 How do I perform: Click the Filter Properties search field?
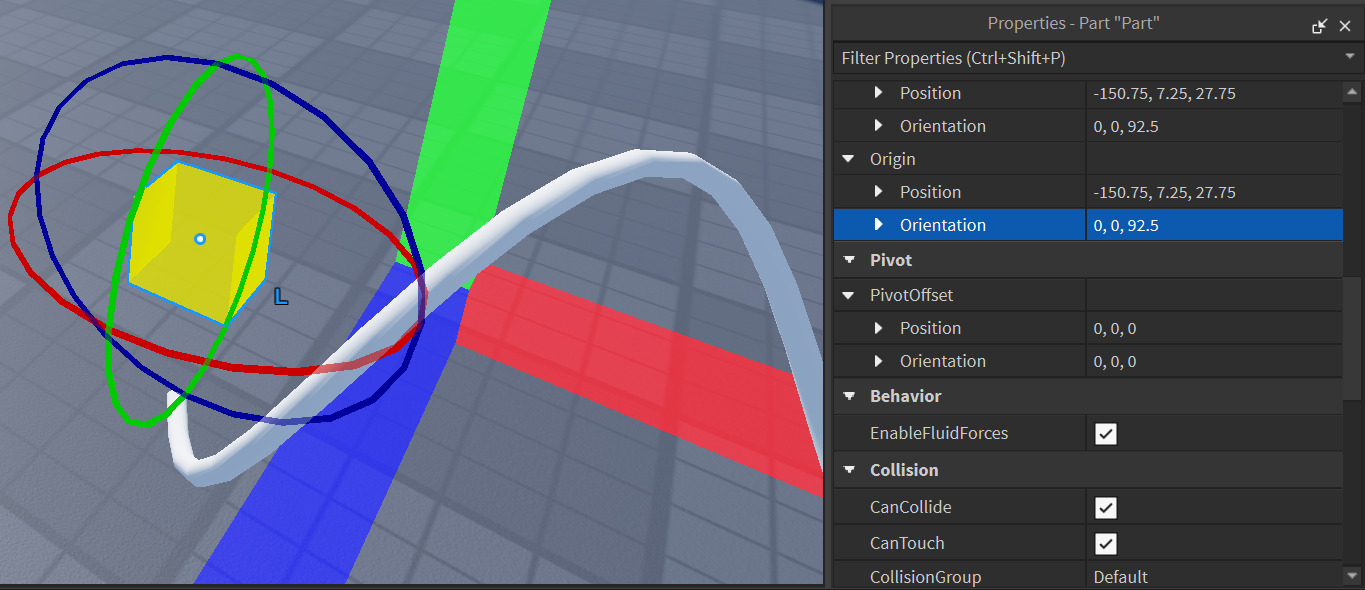pyautogui.click(x=1088, y=58)
